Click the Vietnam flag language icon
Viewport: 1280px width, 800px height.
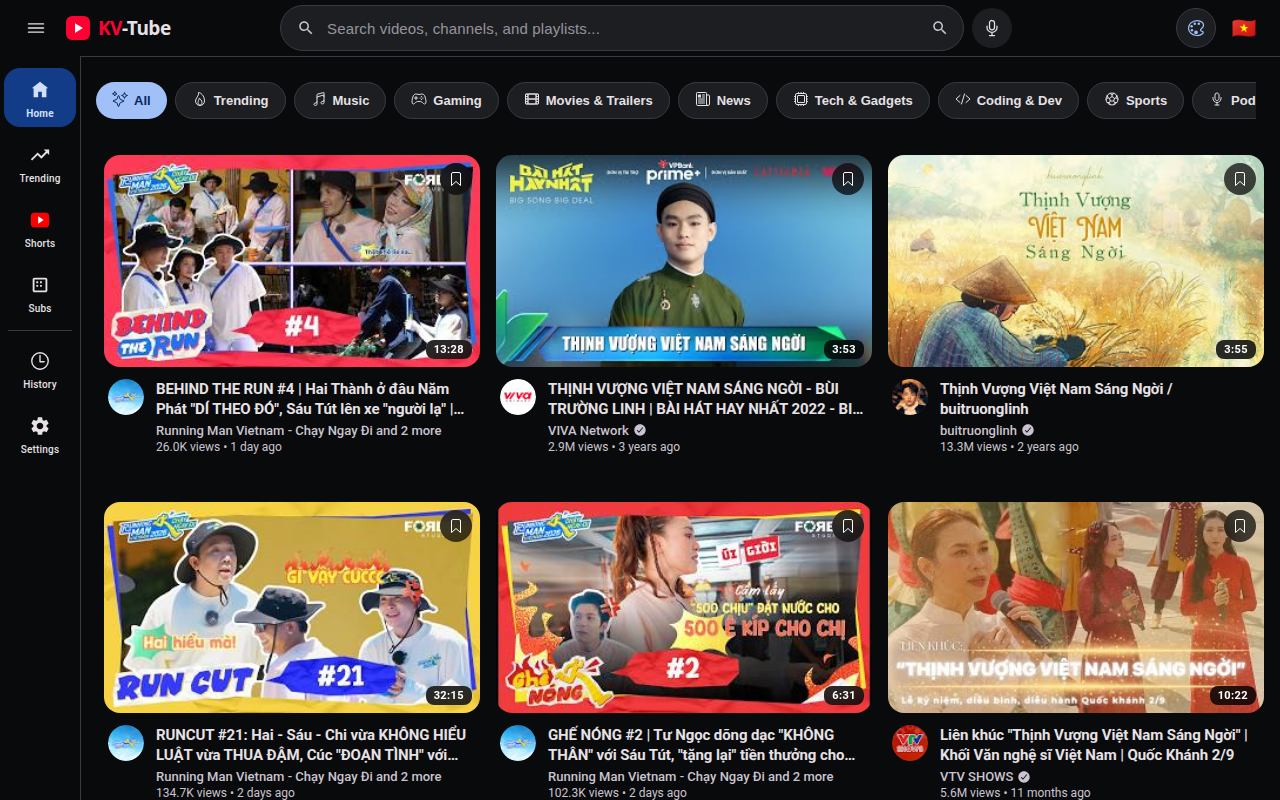point(1243,28)
